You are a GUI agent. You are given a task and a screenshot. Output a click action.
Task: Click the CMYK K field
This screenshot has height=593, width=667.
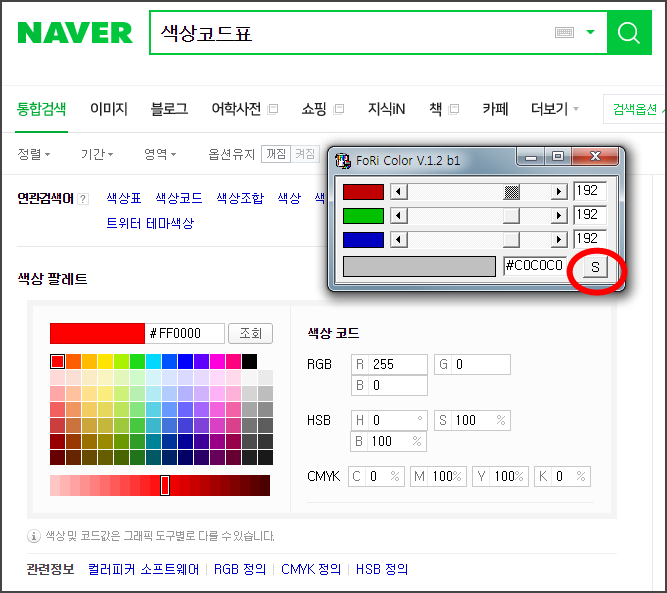pyautogui.click(x=563, y=476)
